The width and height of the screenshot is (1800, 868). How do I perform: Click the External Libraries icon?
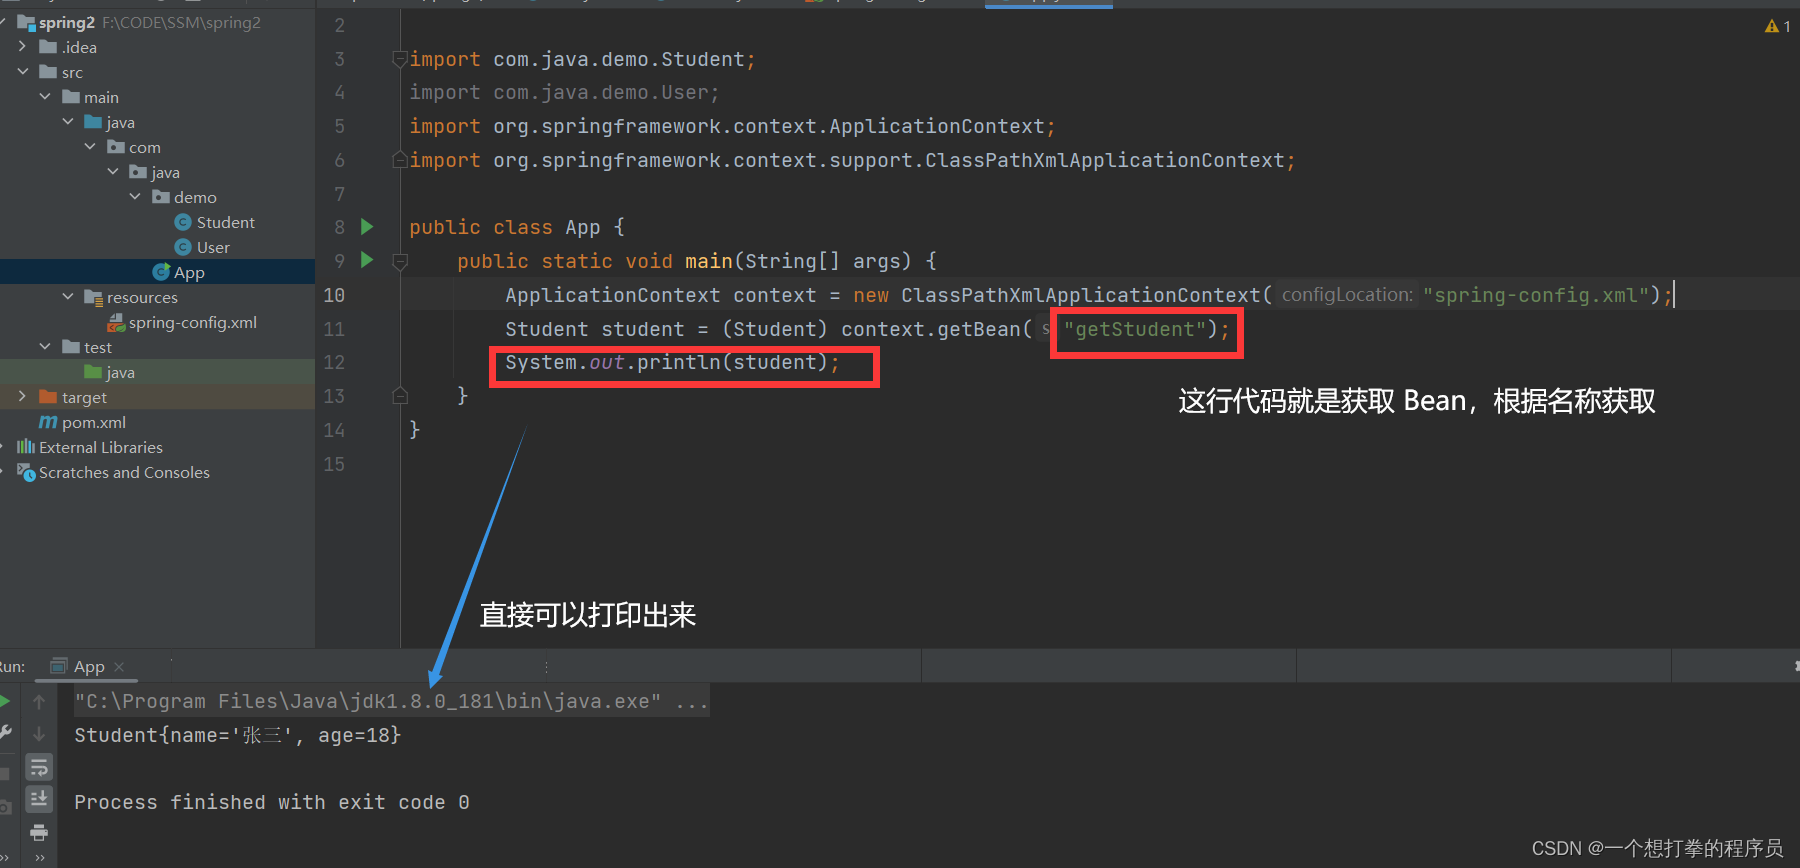(x=26, y=447)
